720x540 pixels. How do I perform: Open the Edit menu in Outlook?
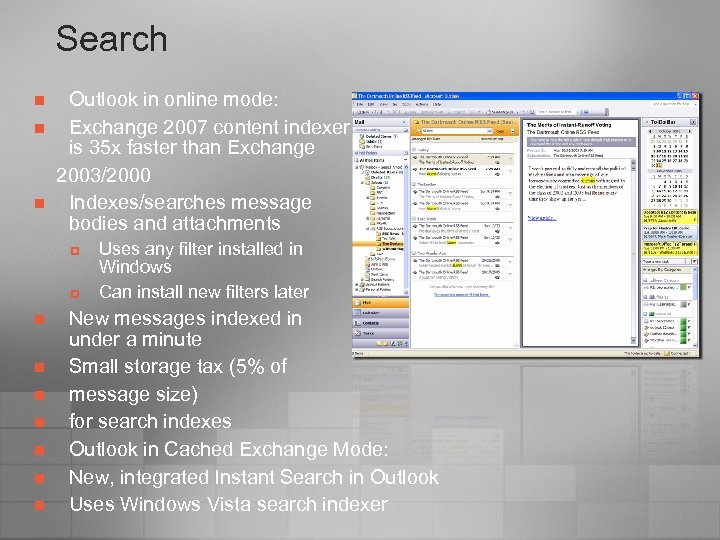pos(371,104)
